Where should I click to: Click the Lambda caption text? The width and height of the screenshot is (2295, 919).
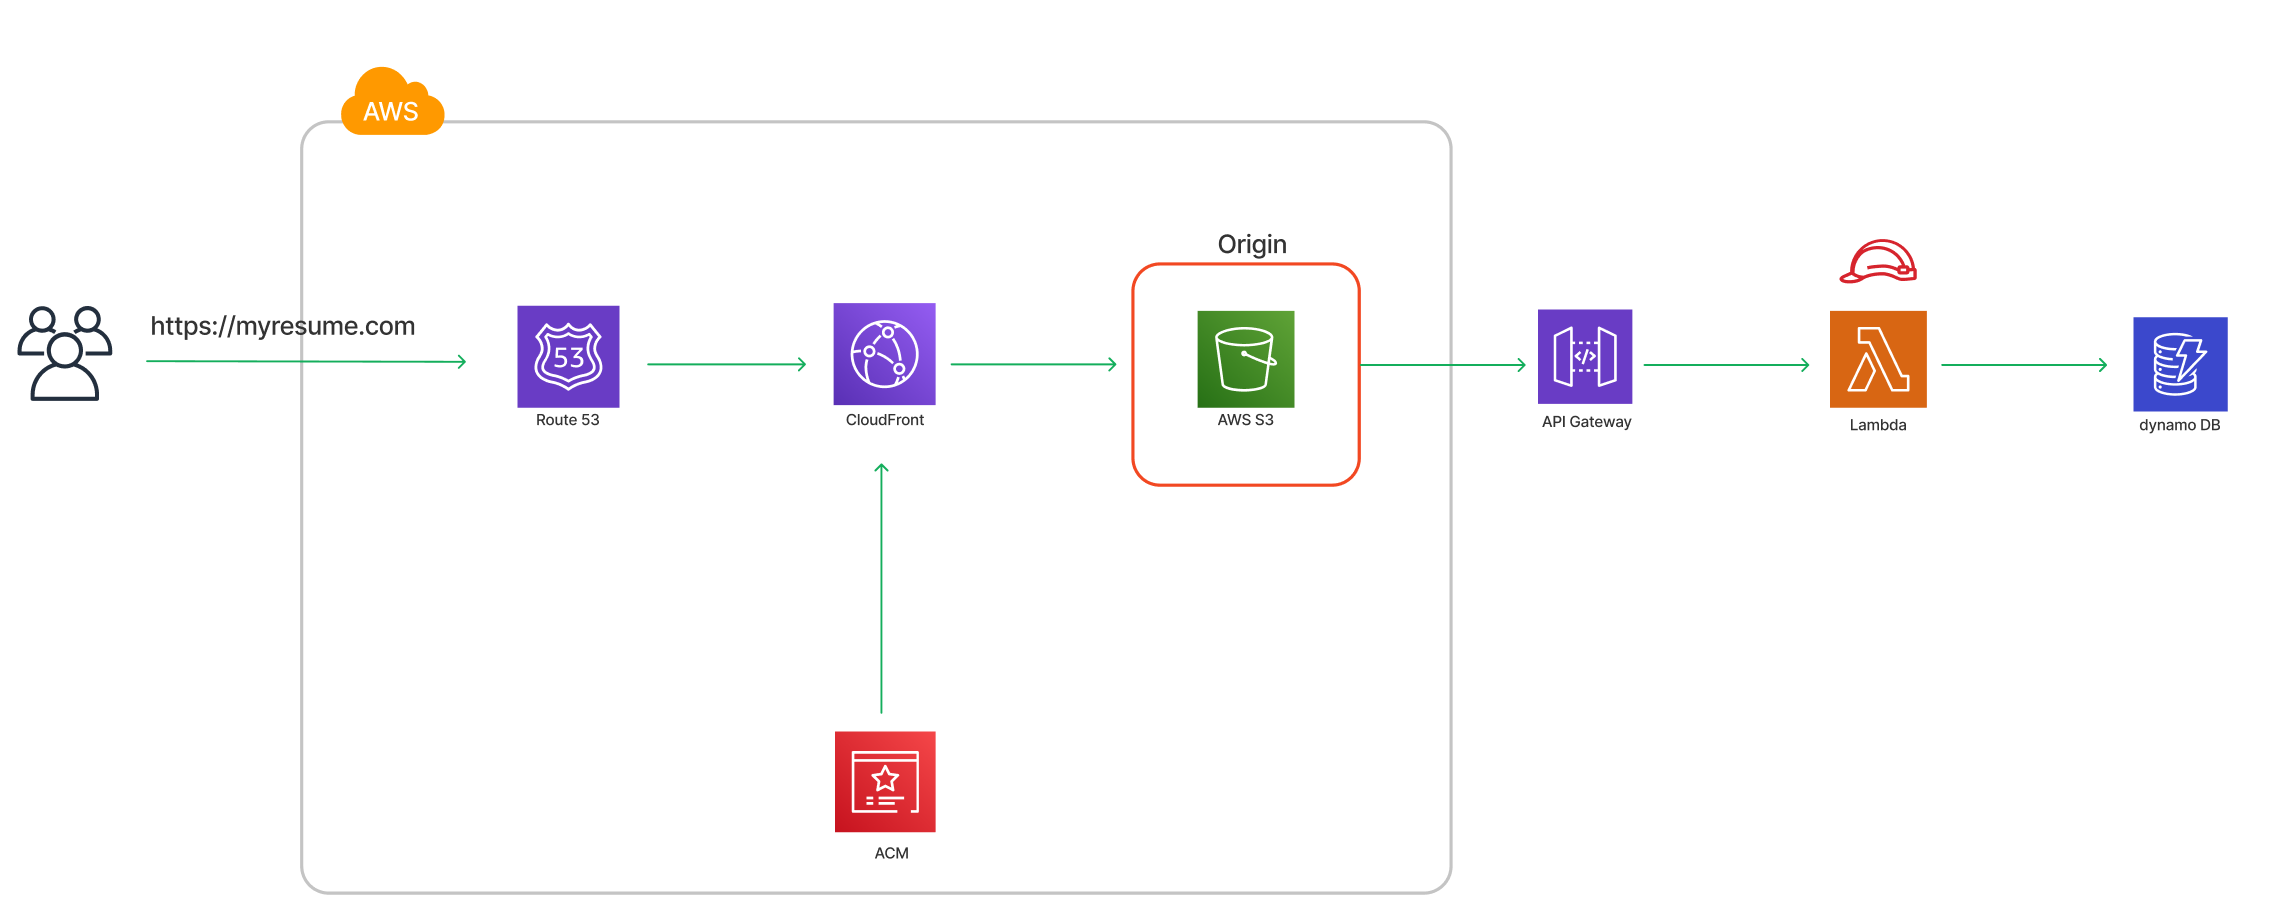tap(1878, 425)
